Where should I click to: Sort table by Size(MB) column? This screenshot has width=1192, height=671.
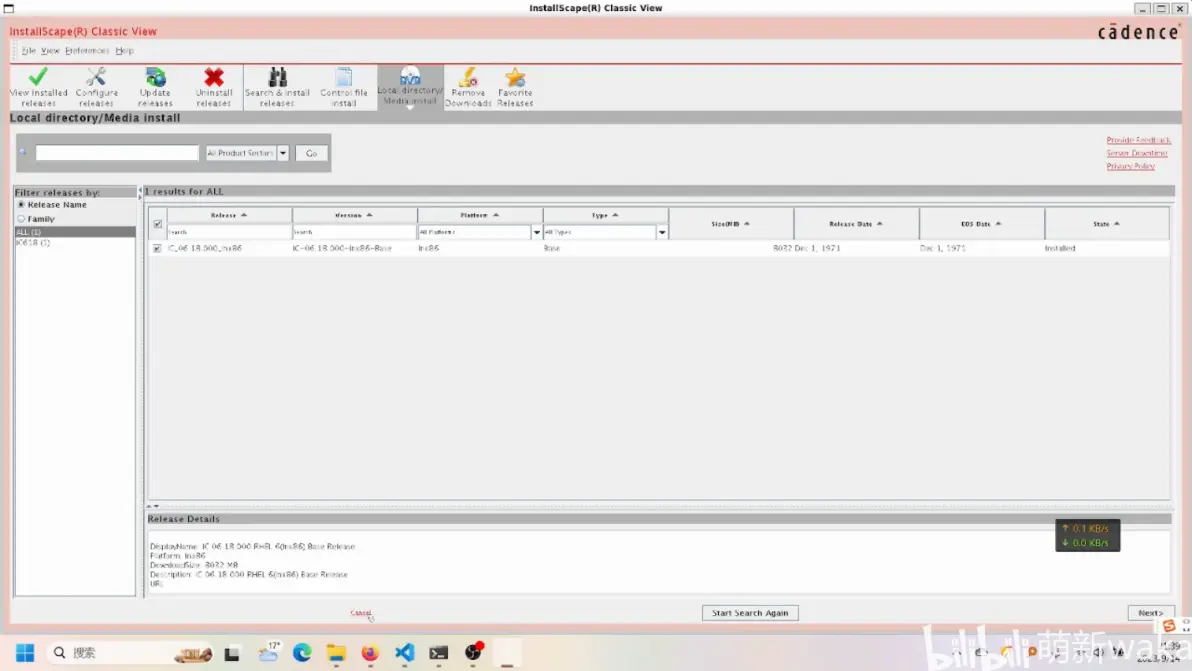click(x=731, y=224)
